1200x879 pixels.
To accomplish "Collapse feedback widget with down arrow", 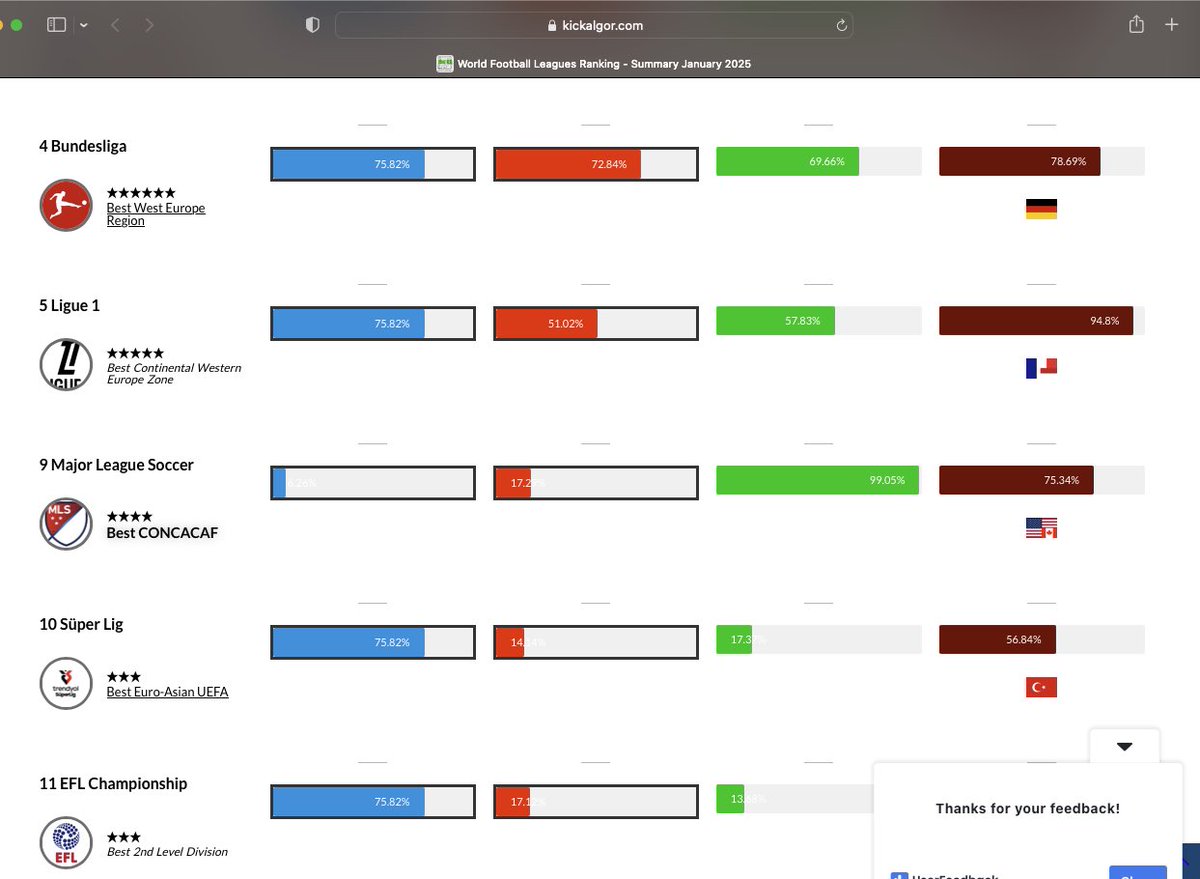I will click(1124, 746).
